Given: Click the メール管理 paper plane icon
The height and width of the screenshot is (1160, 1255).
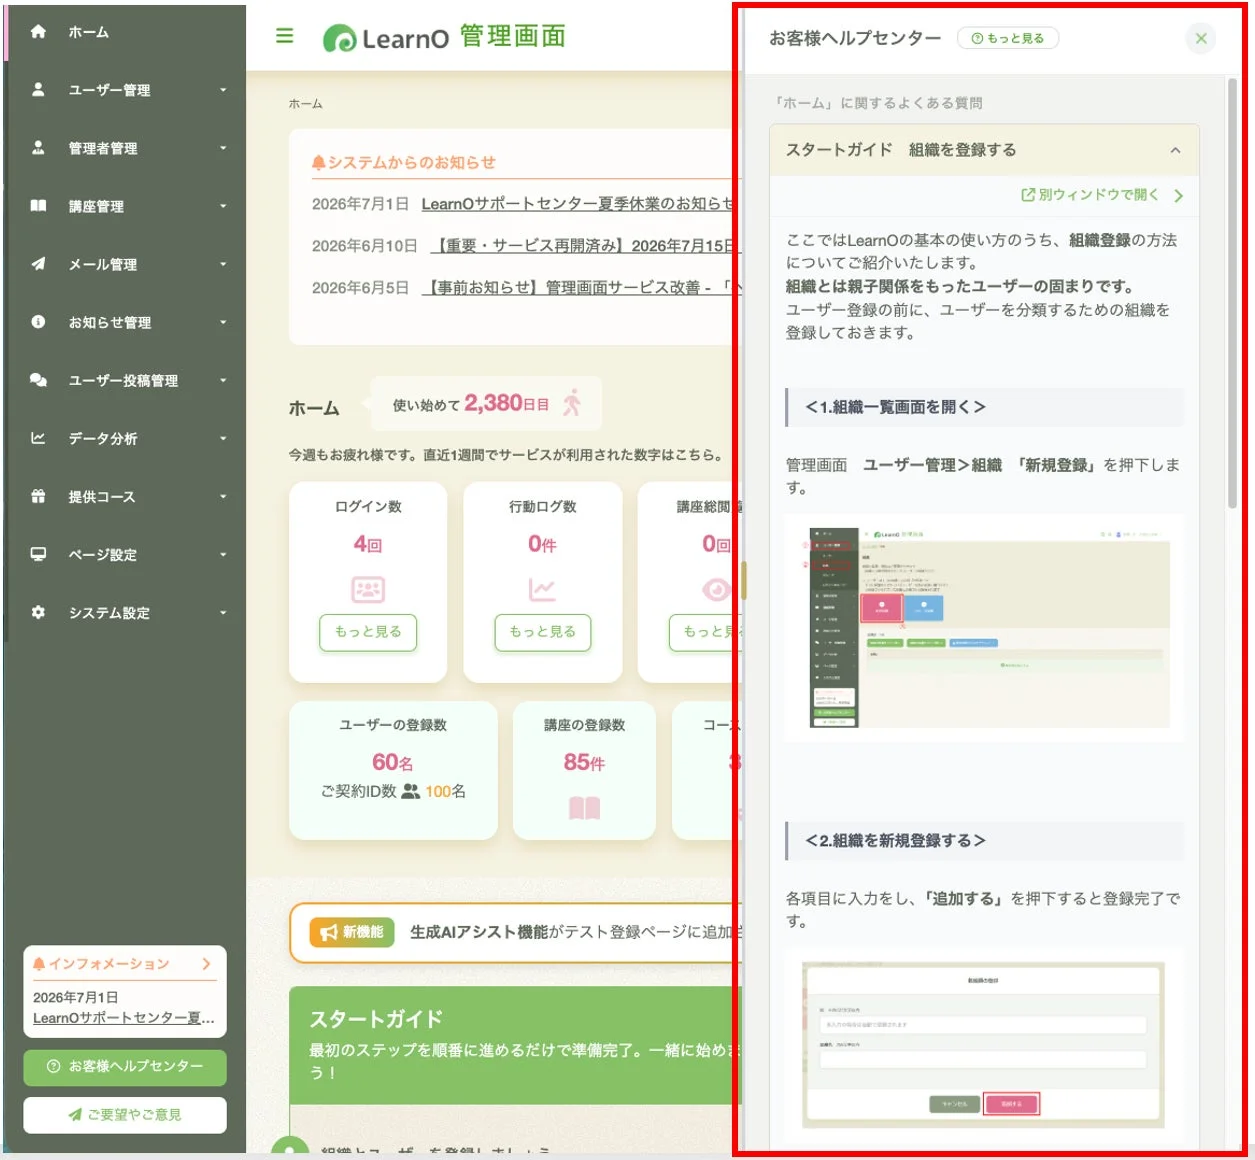Looking at the screenshot, I should (x=38, y=263).
